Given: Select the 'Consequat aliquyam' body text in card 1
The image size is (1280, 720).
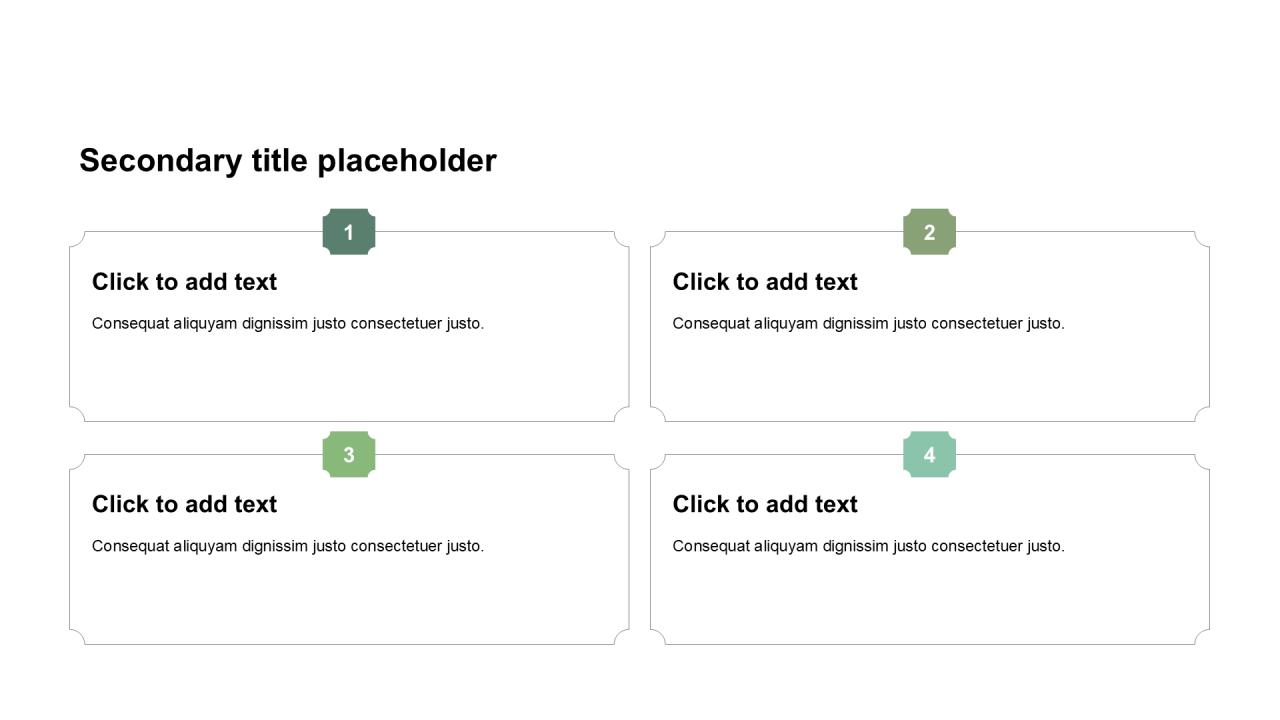Looking at the screenshot, I should point(288,323).
